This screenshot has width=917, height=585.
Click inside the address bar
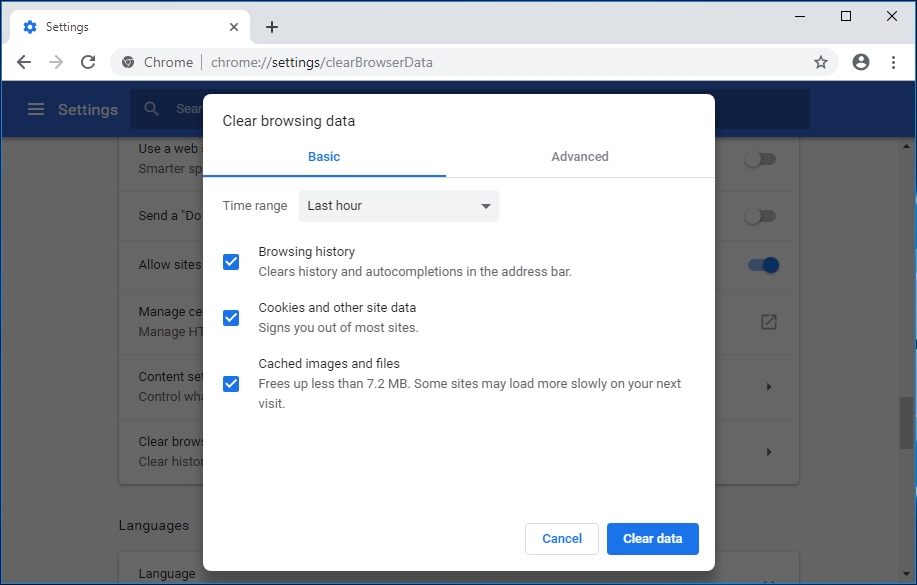click(x=400, y=61)
